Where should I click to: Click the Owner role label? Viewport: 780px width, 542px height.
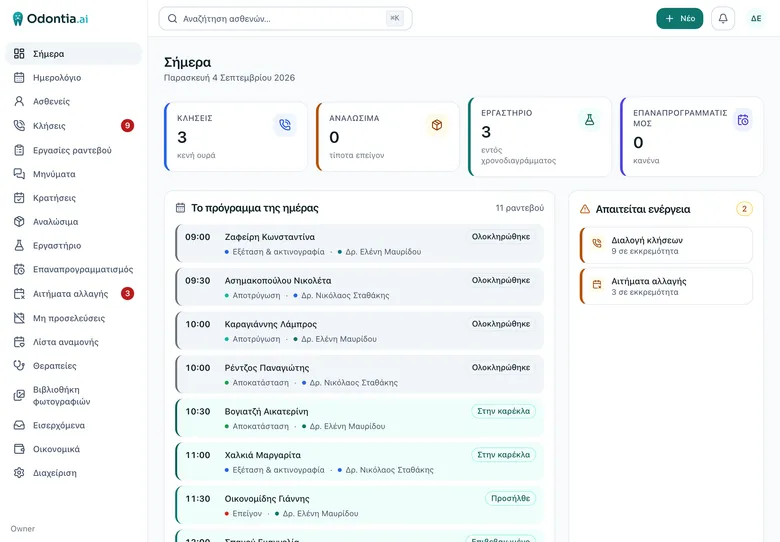coord(23,529)
